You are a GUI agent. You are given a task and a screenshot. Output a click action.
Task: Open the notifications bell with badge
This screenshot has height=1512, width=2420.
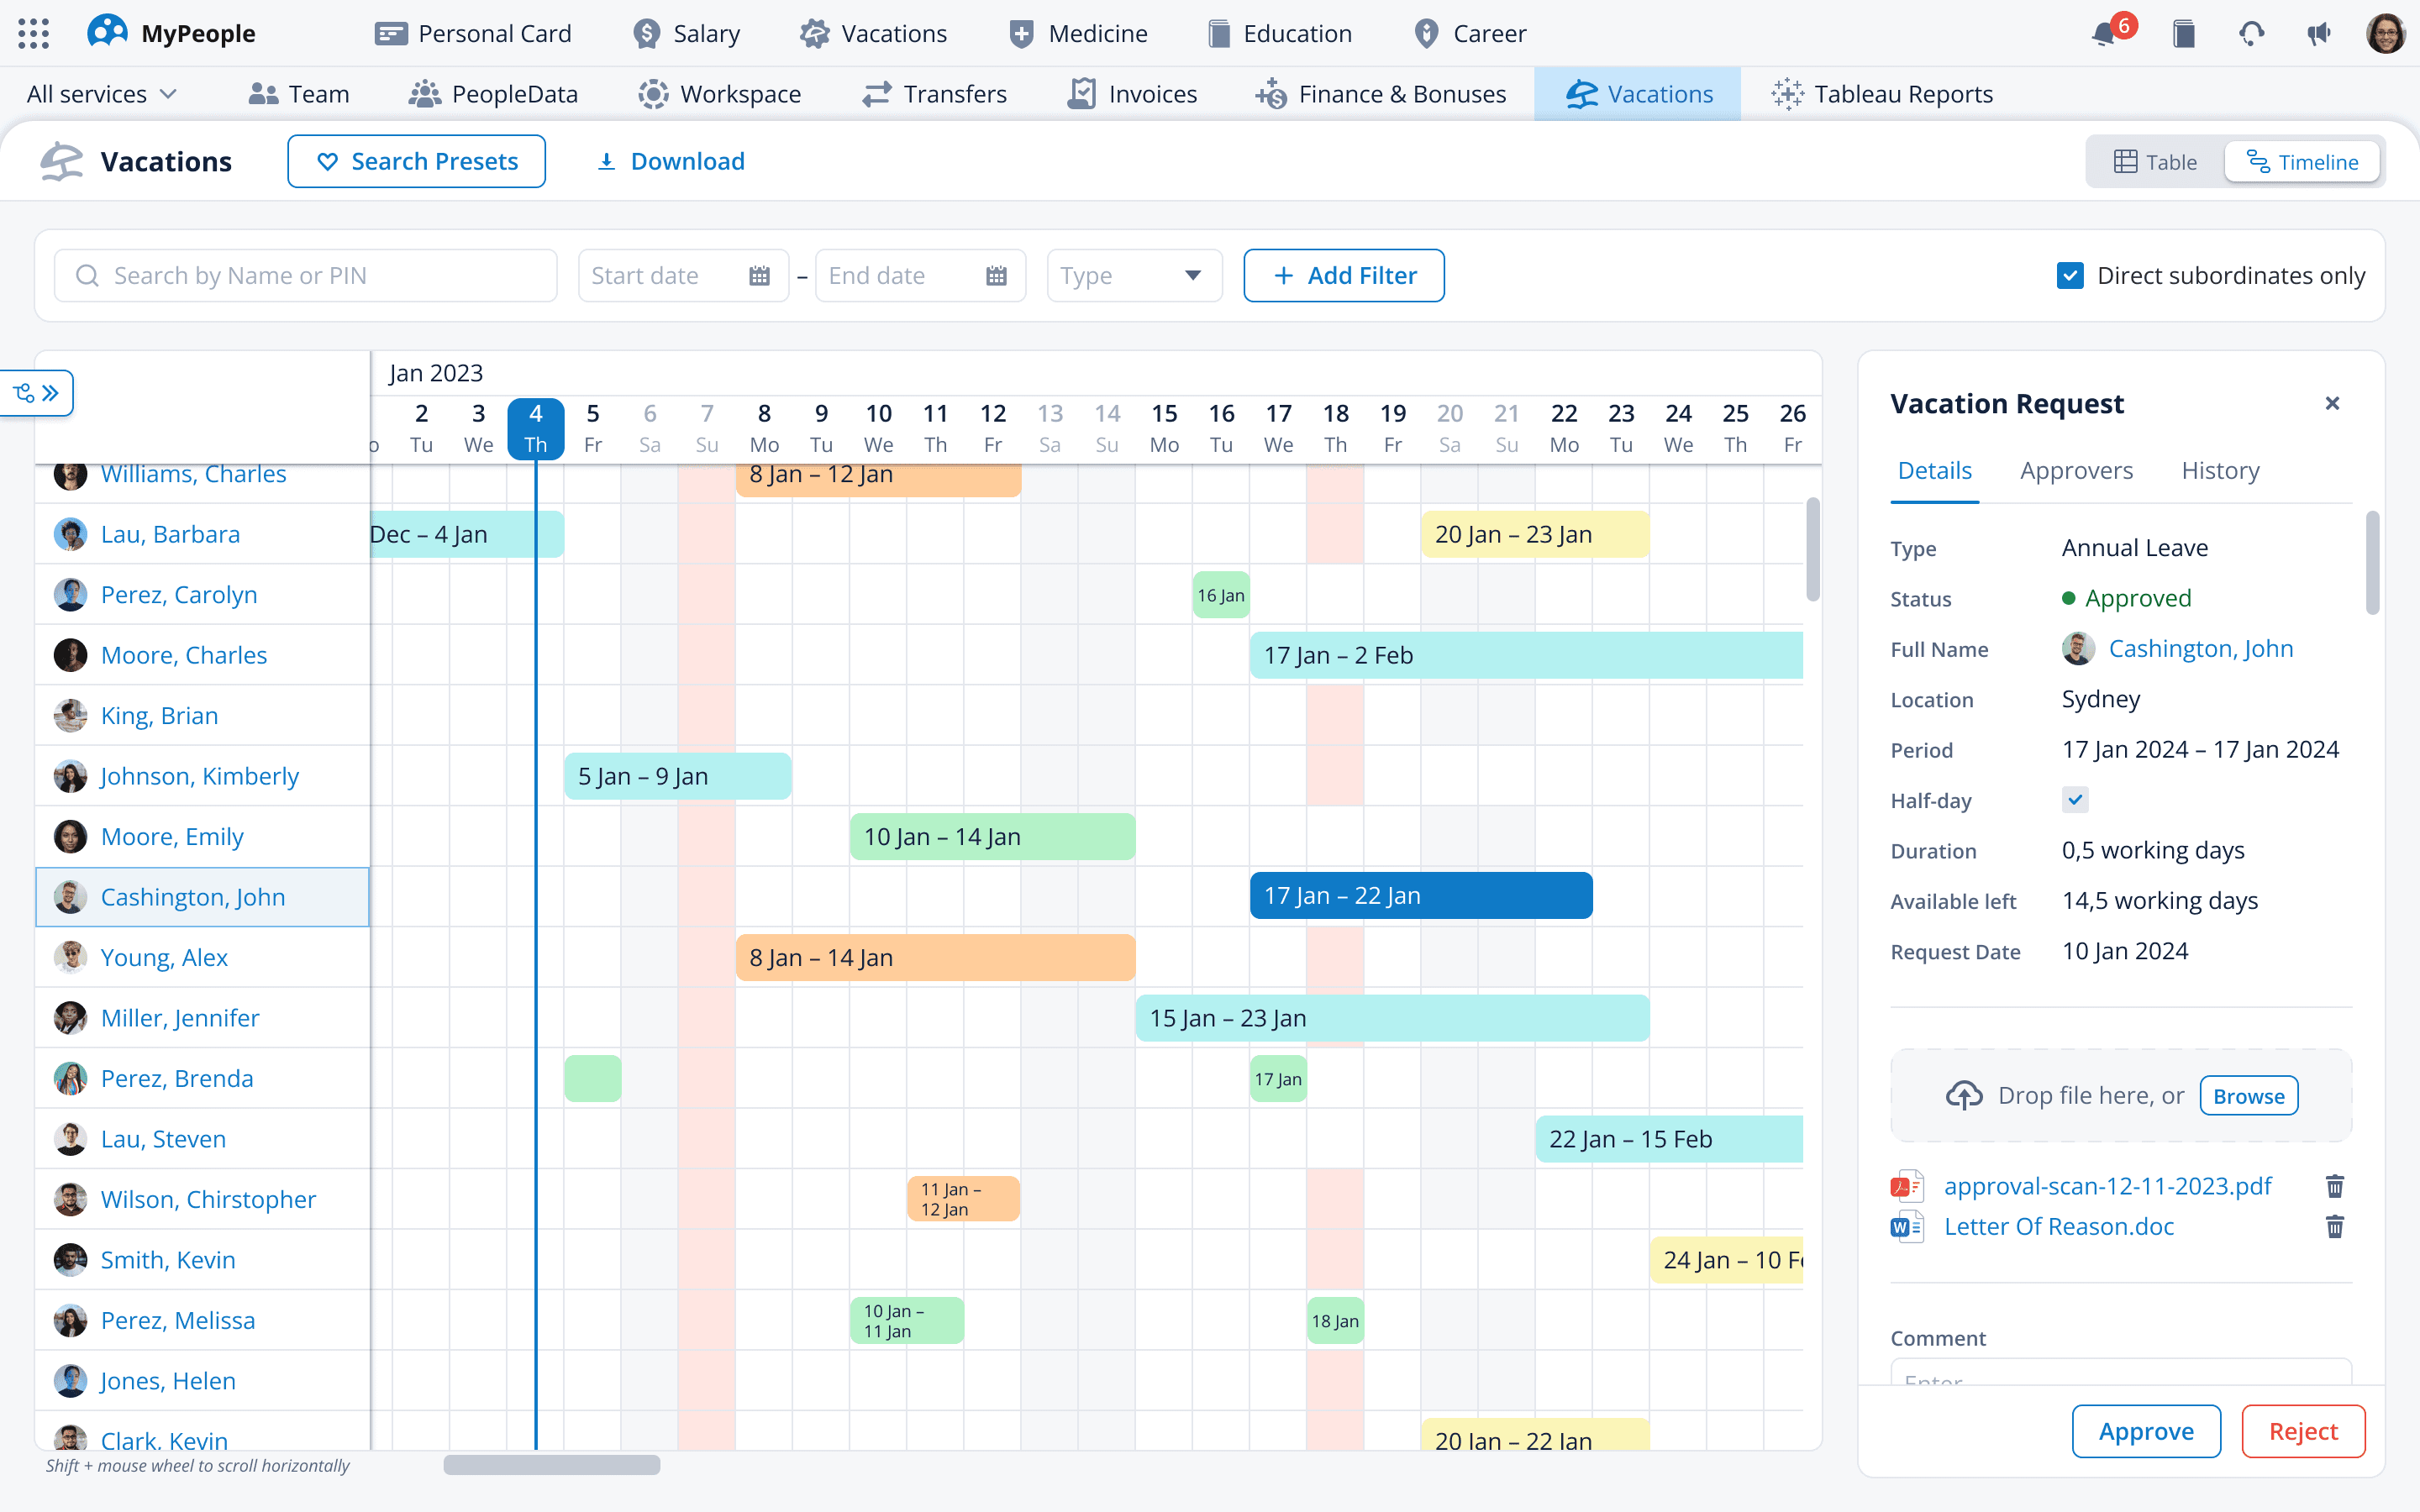tap(2104, 34)
